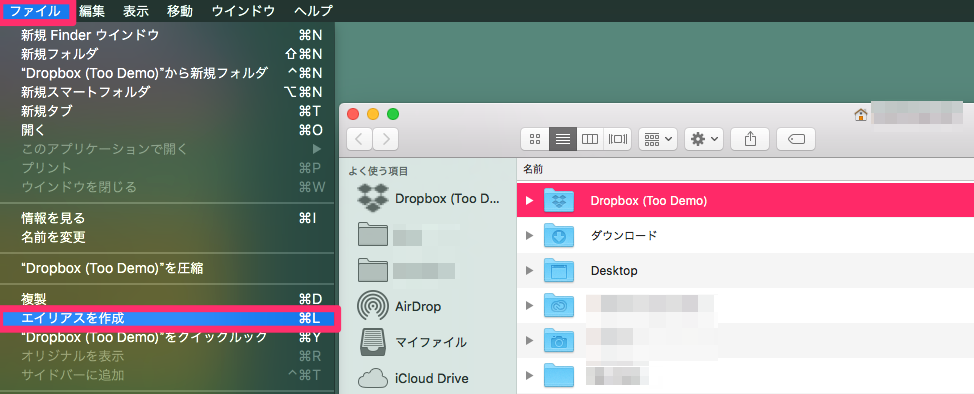Click the ダウンロード folder icon
The image size is (974, 394).
pos(559,236)
